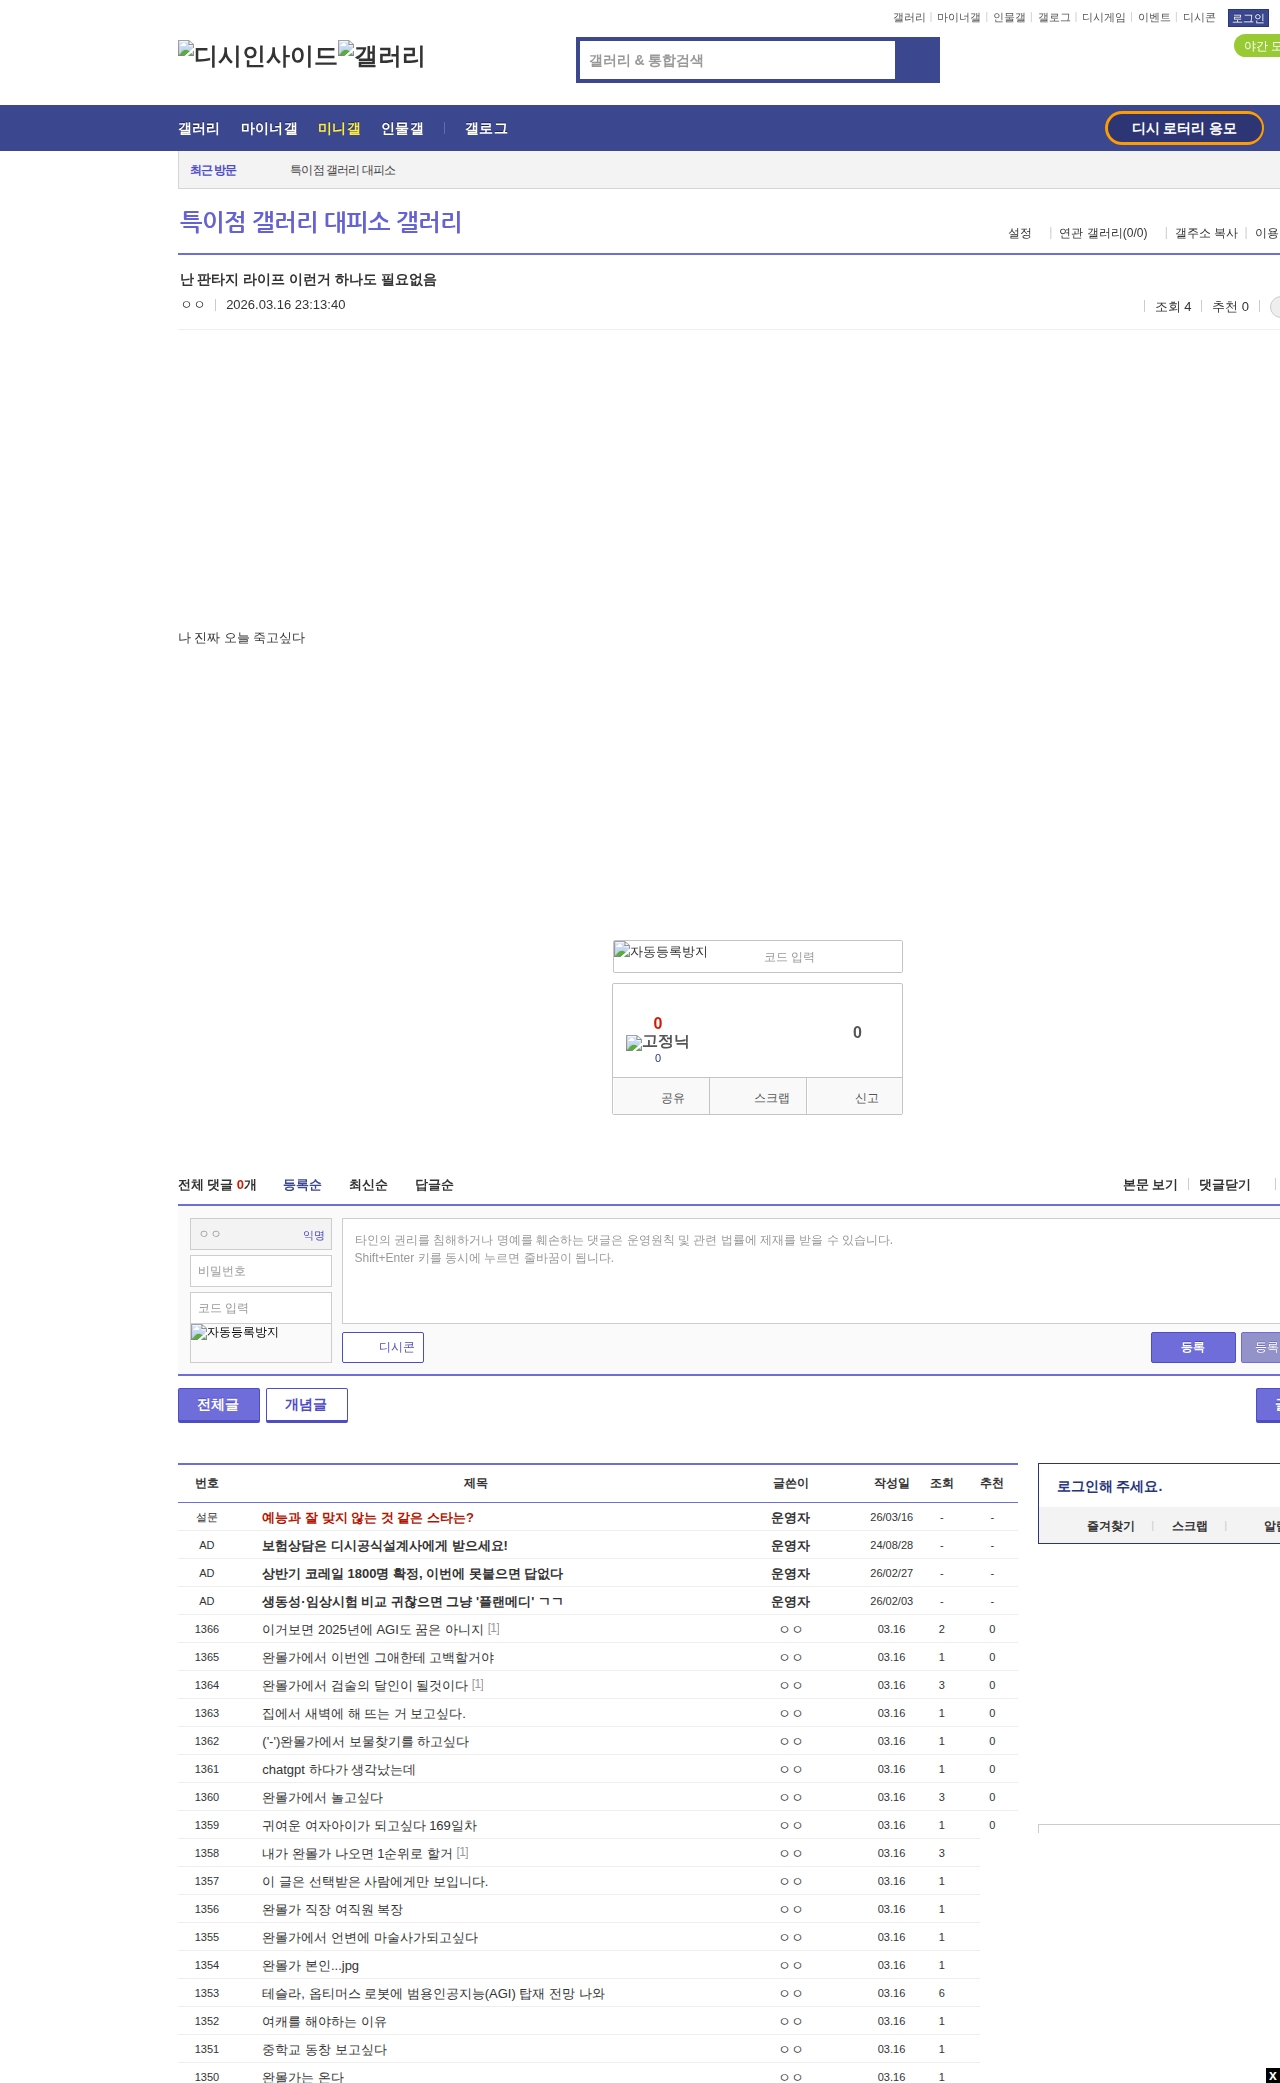
Task: Close the bottom-right X overlay
Action: [x=1272, y=2075]
